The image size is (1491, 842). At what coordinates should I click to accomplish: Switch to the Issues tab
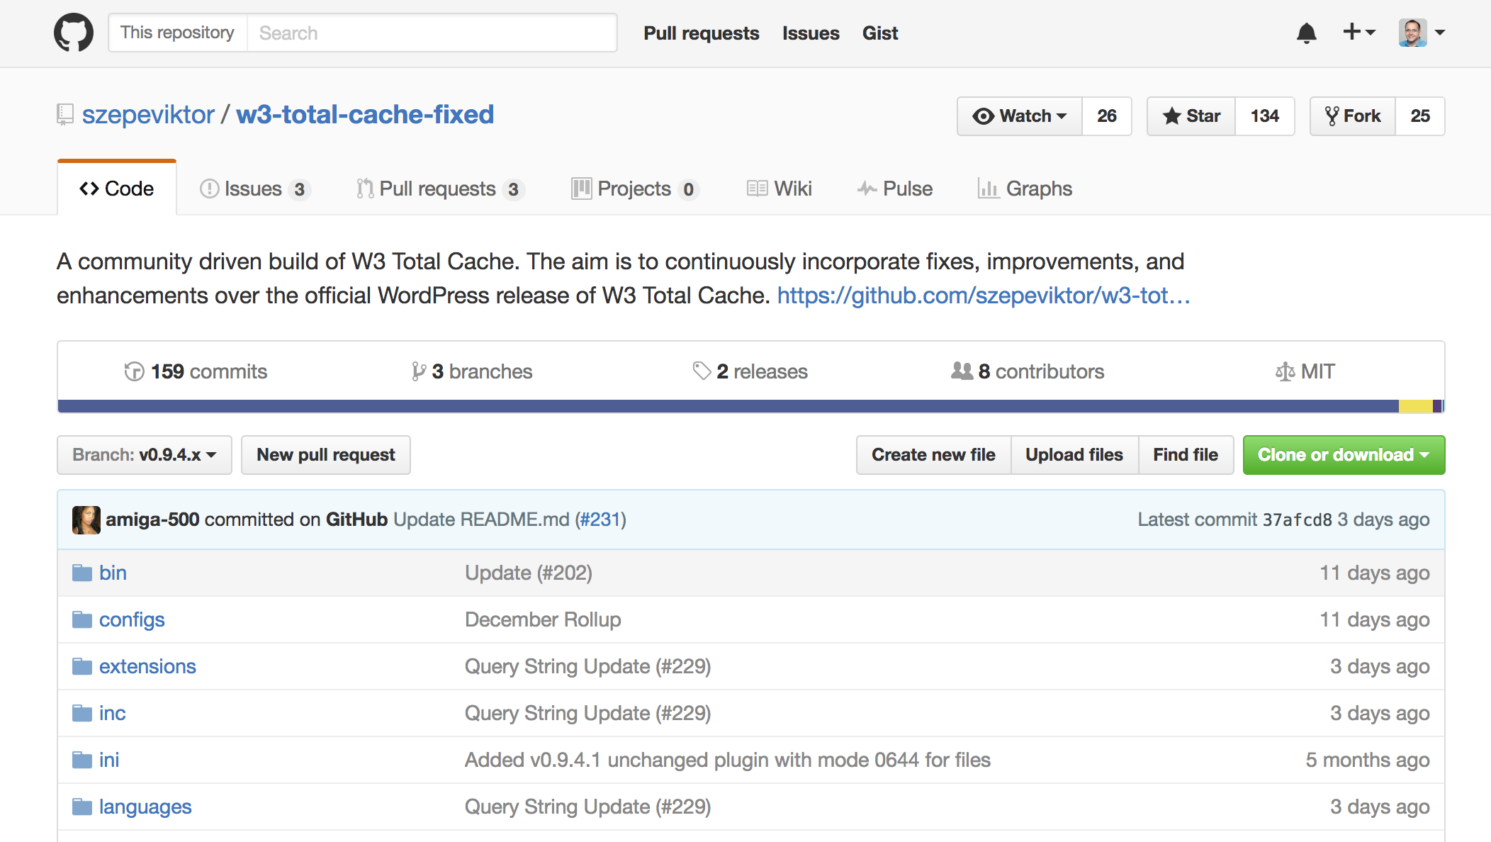[x=255, y=188]
